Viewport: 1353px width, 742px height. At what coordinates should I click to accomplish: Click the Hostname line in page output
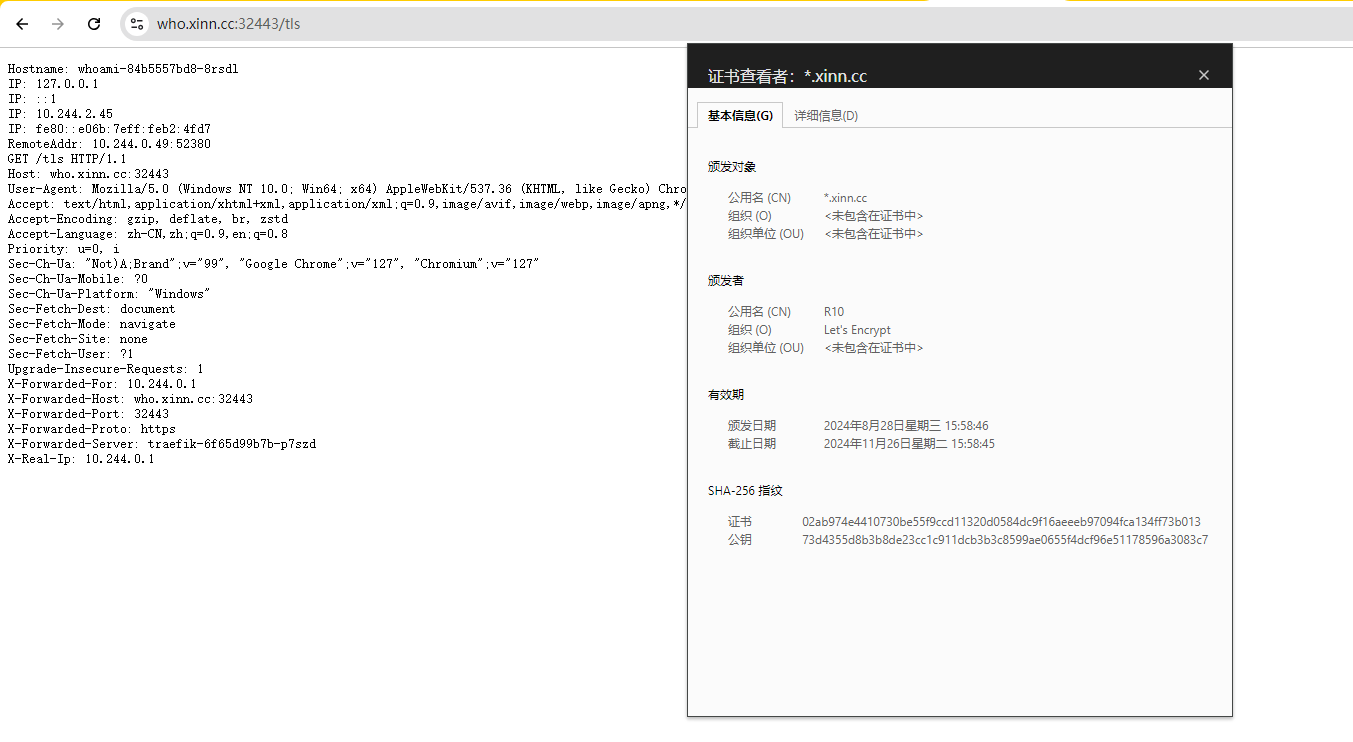[123, 69]
